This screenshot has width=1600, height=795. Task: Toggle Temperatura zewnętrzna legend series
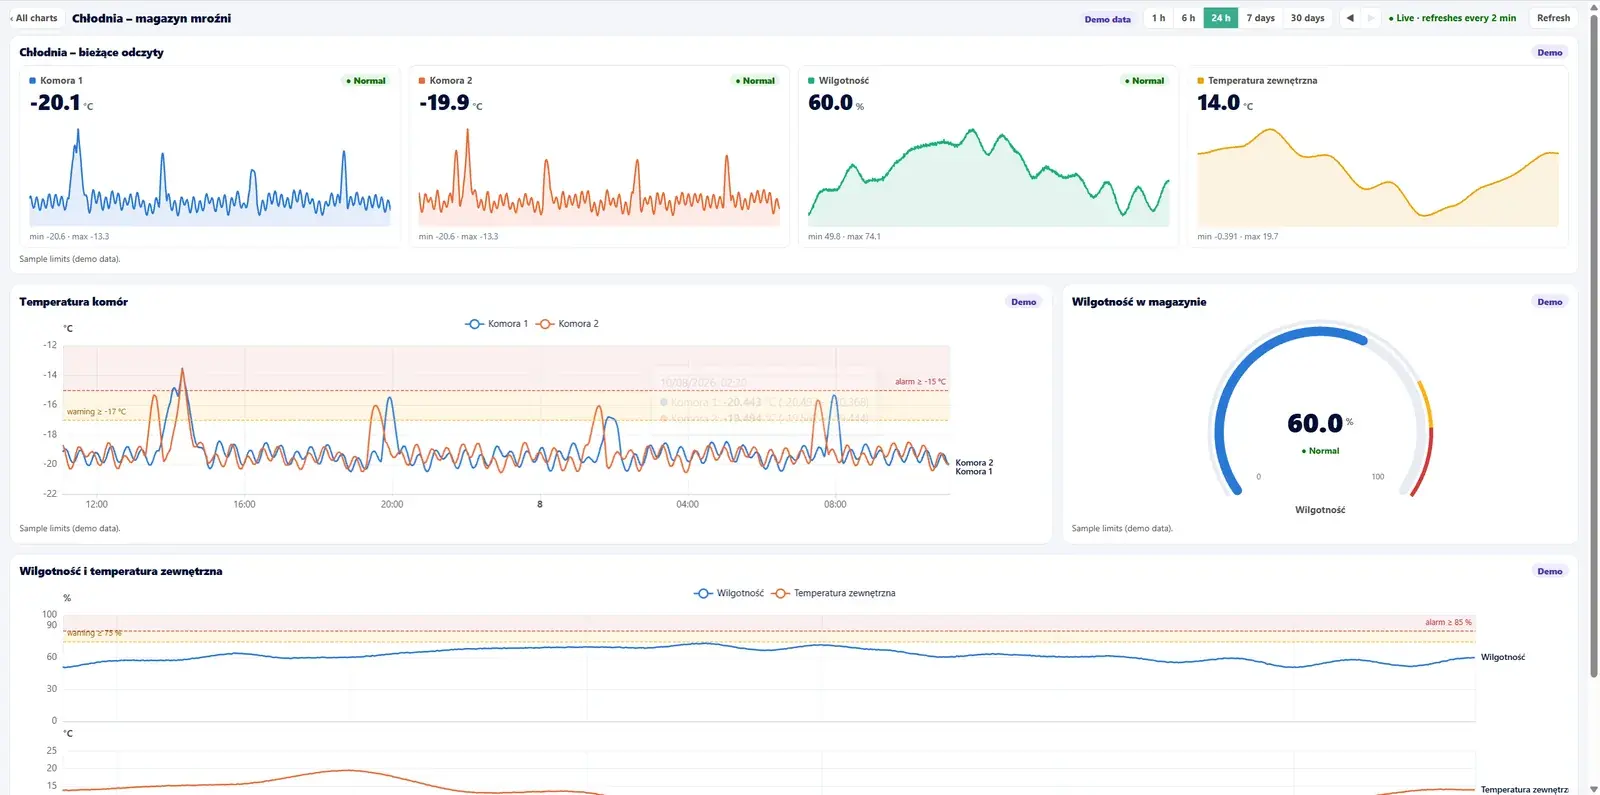coord(833,593)
